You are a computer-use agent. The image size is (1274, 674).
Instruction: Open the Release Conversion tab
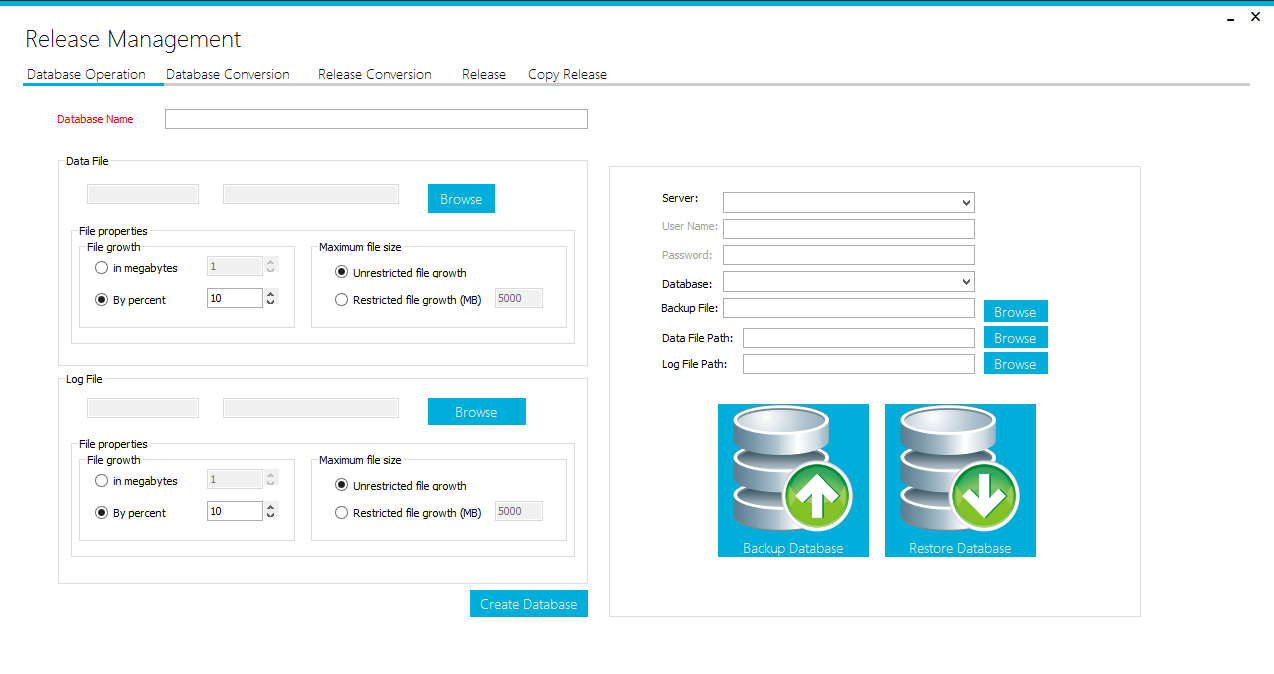pyautogui.click(x=375, y=75)
